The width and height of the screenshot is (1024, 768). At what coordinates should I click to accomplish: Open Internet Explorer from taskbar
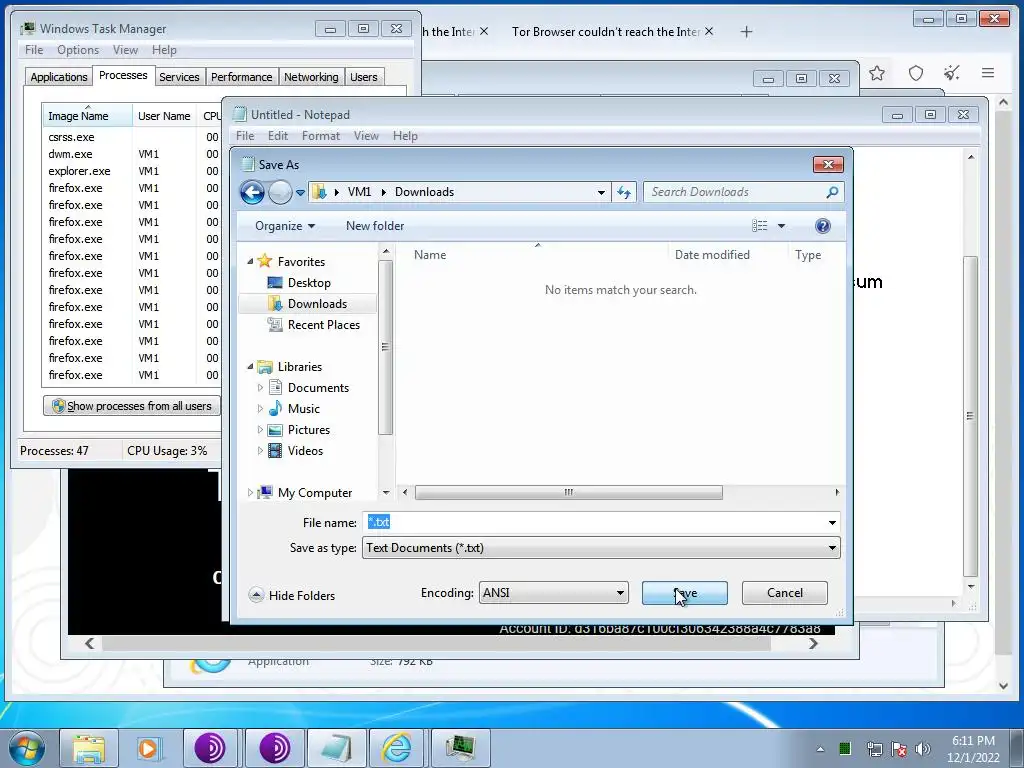point(397,748)
